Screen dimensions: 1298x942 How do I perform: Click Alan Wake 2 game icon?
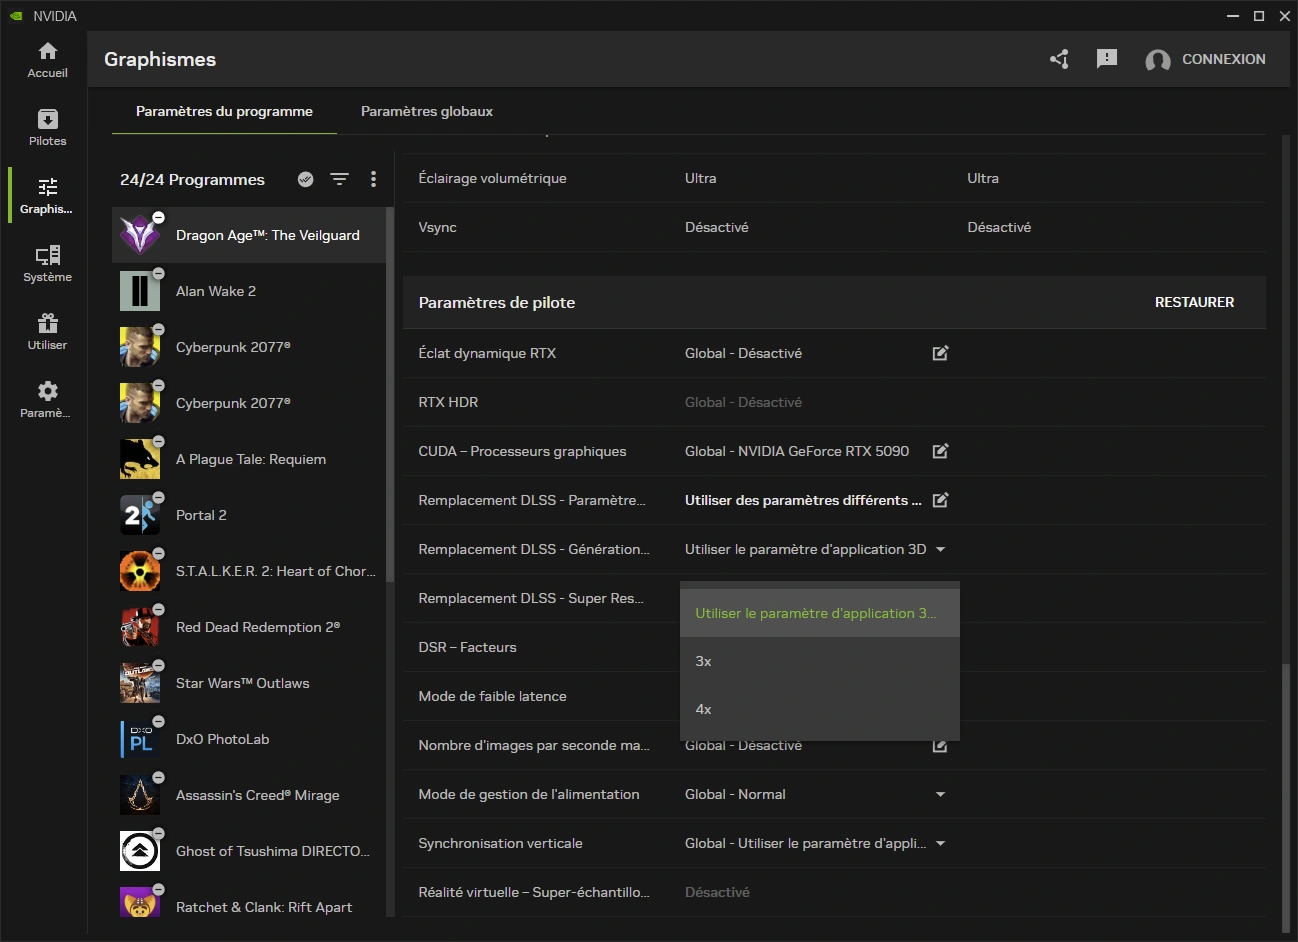(140, 291)
